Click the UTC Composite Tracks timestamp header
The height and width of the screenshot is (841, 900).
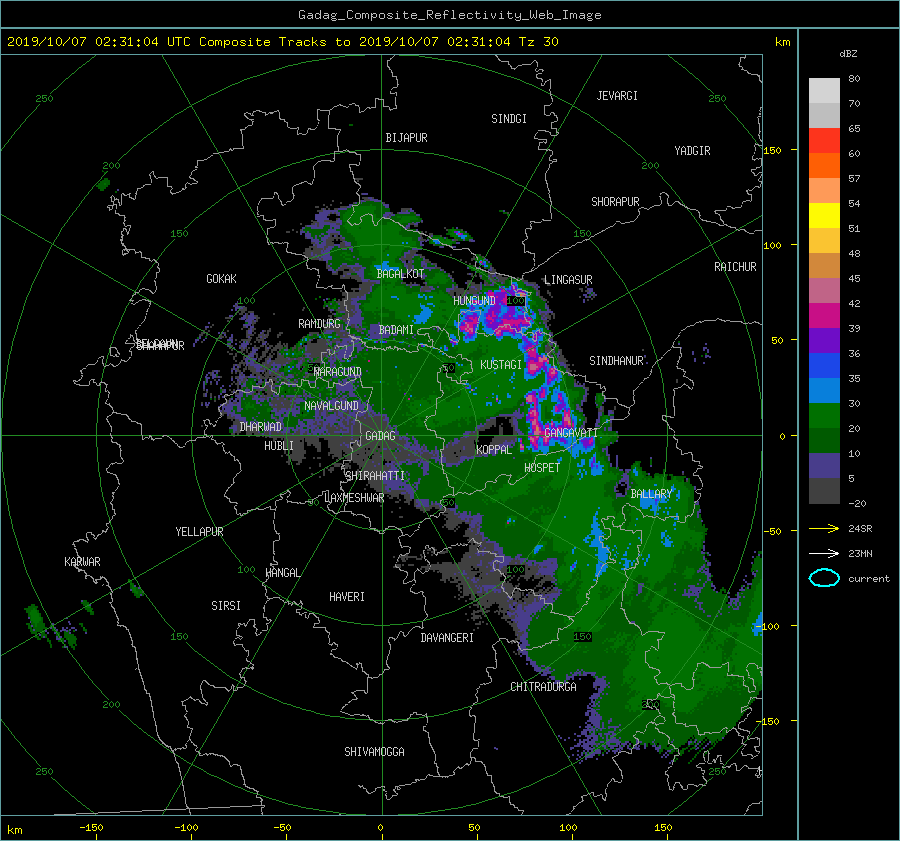(282, 42)
